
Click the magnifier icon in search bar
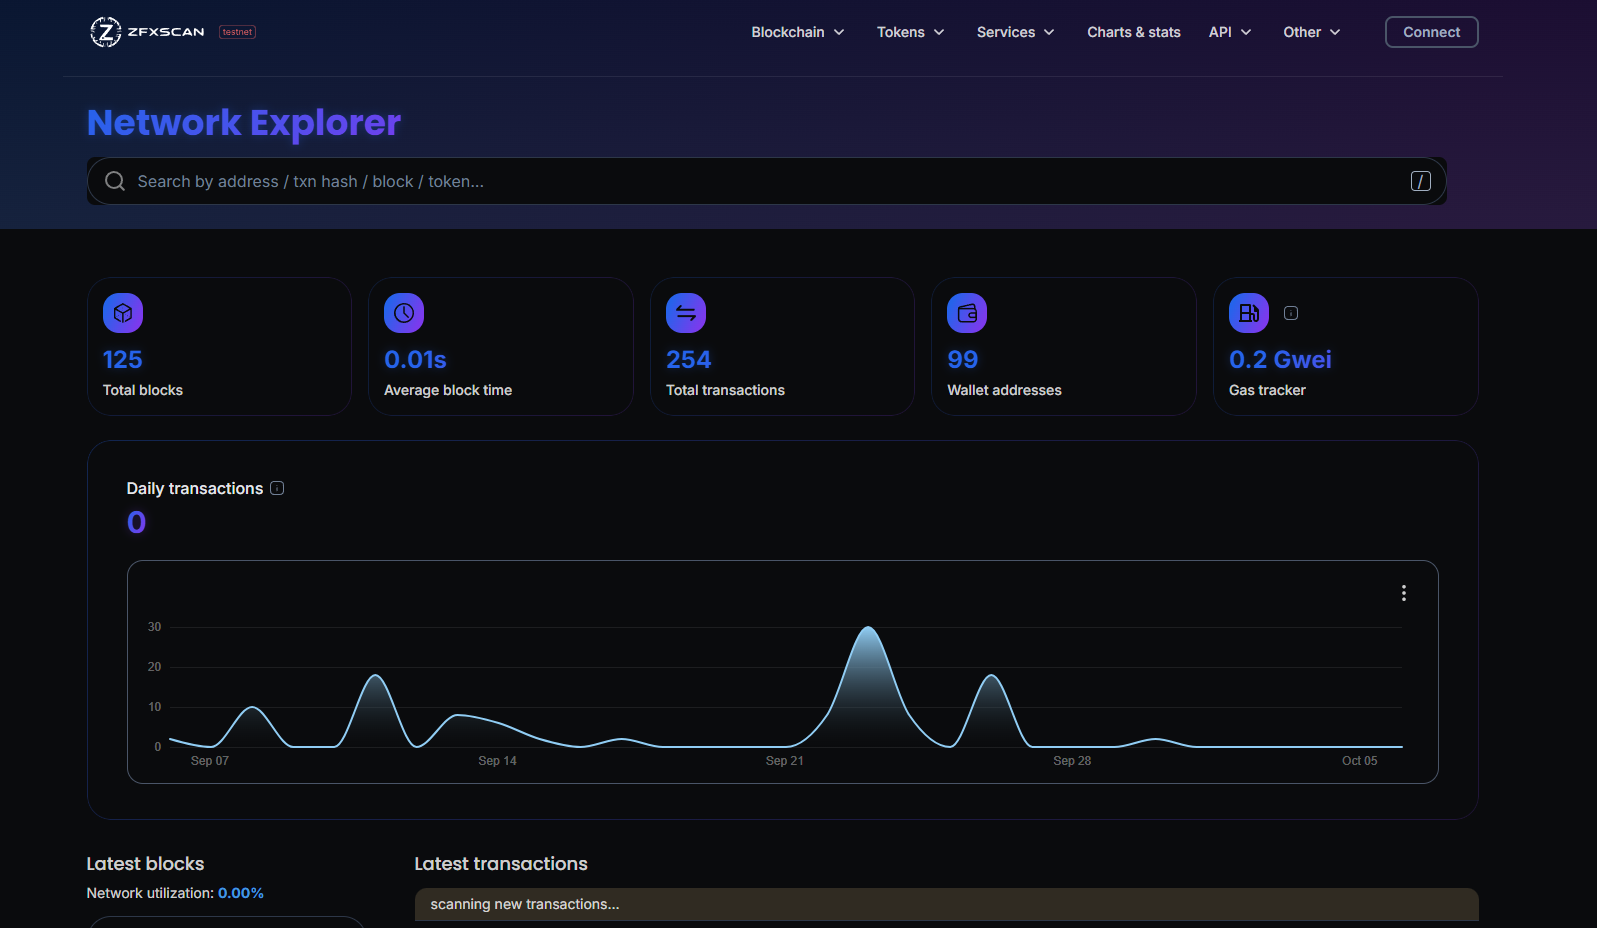(115, 181)
